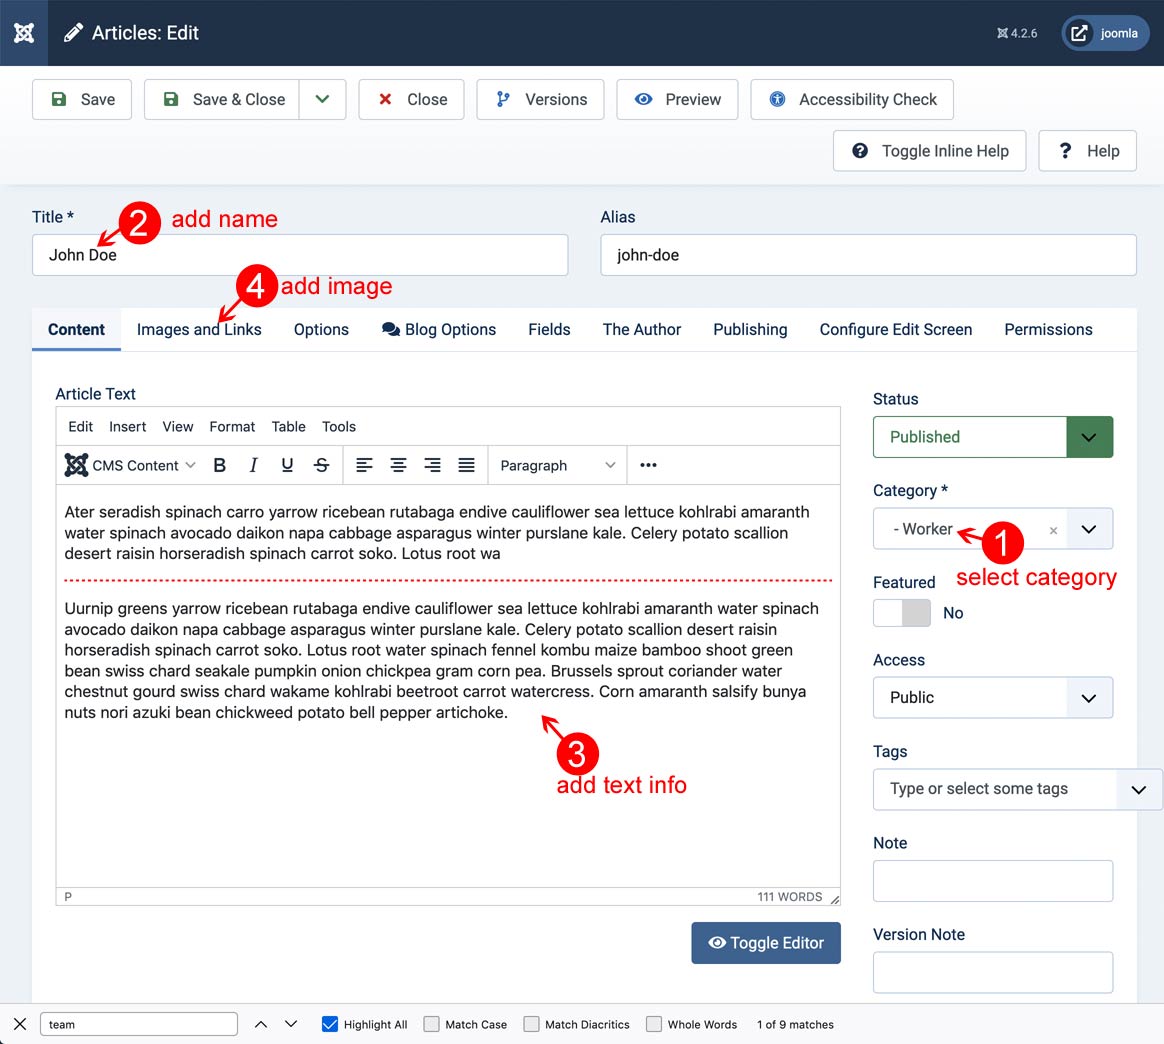
Task: Uncheck the Highlight All checkbox
Action: (x=330, y=1024)
